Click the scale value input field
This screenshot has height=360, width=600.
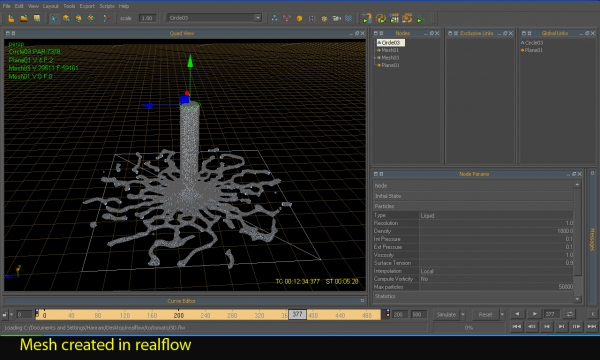click(147, 18)
